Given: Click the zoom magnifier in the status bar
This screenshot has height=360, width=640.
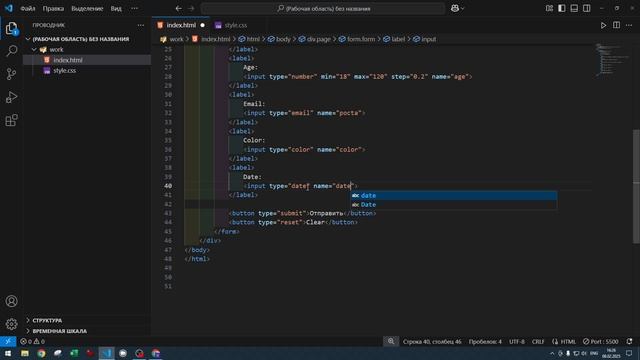Looking at the screenshot, I should pyautogui.click(x=391, y=341).
